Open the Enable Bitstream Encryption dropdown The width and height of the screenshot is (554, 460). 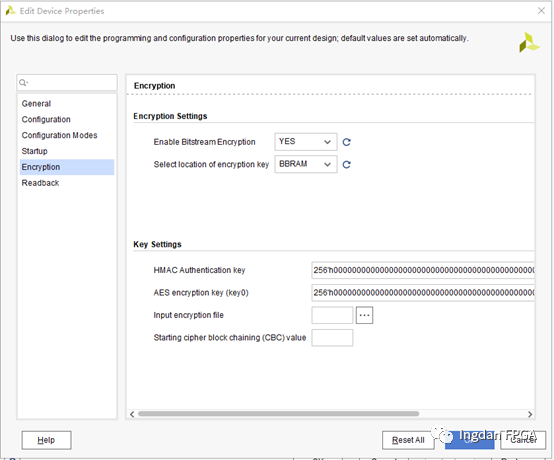[x=306, y=142]
